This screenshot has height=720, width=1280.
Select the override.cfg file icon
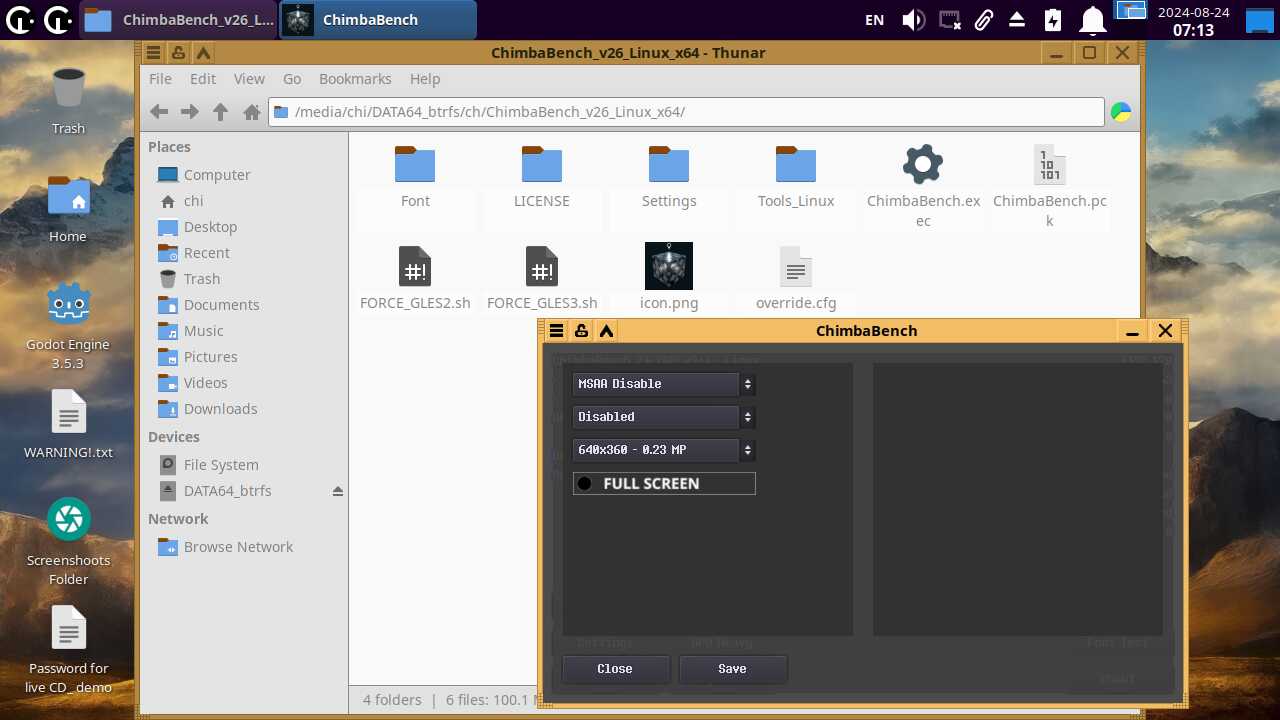click(x=796, y=266)
